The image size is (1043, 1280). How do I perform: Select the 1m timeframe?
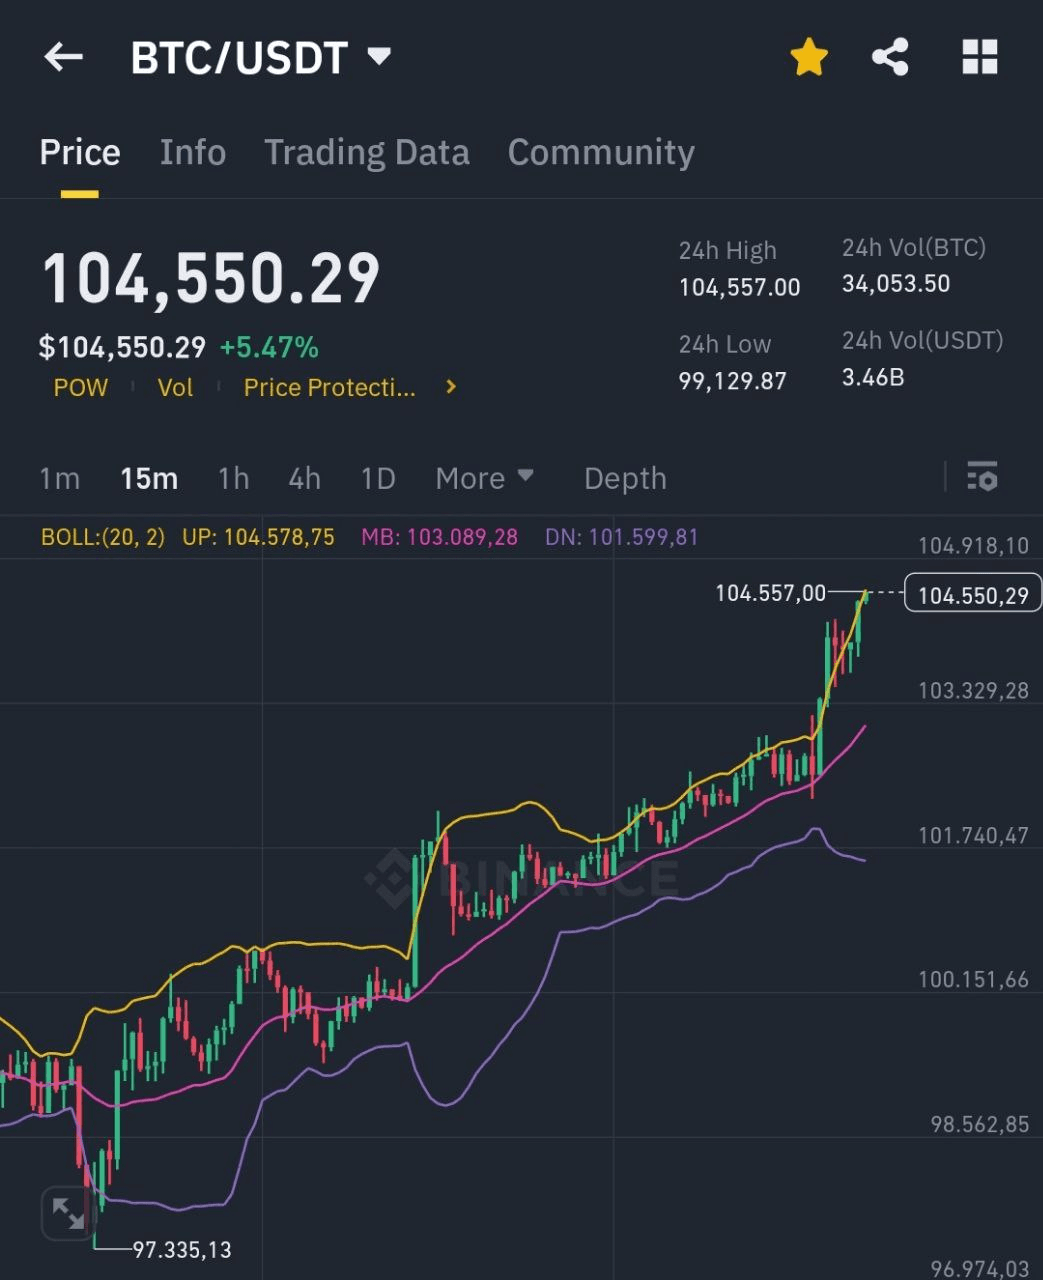click(59, 478)
